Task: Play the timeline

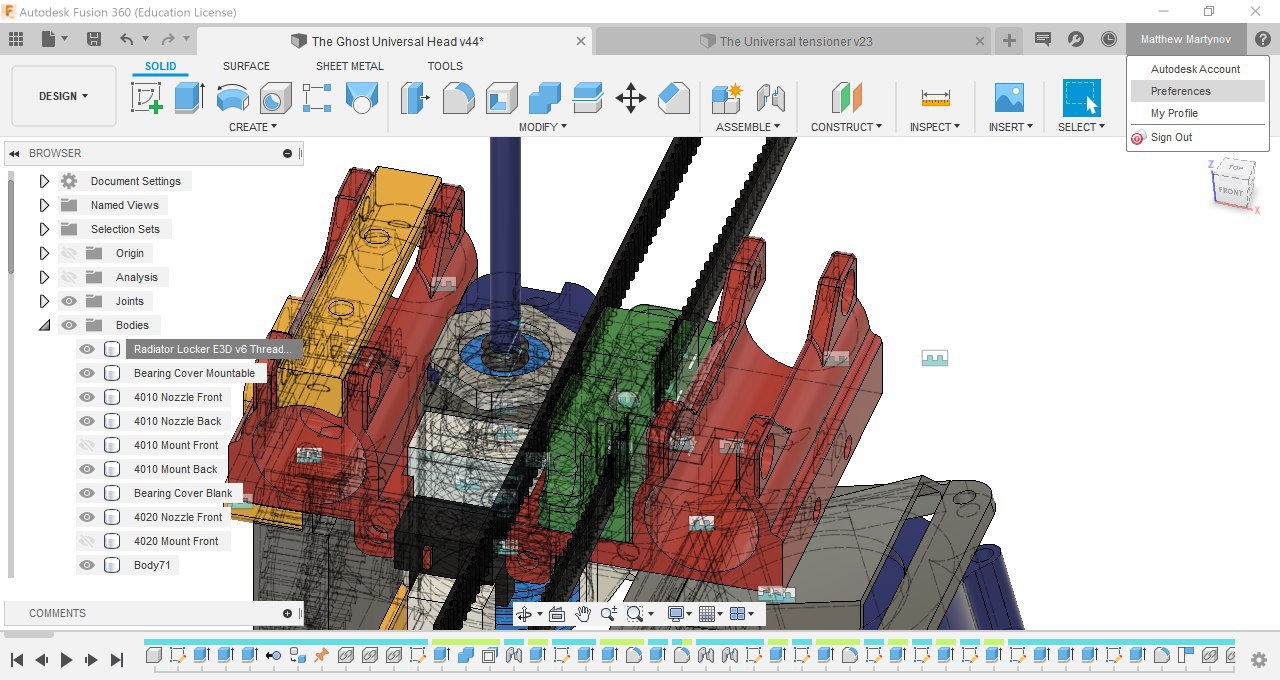Action: coord(67,660)
